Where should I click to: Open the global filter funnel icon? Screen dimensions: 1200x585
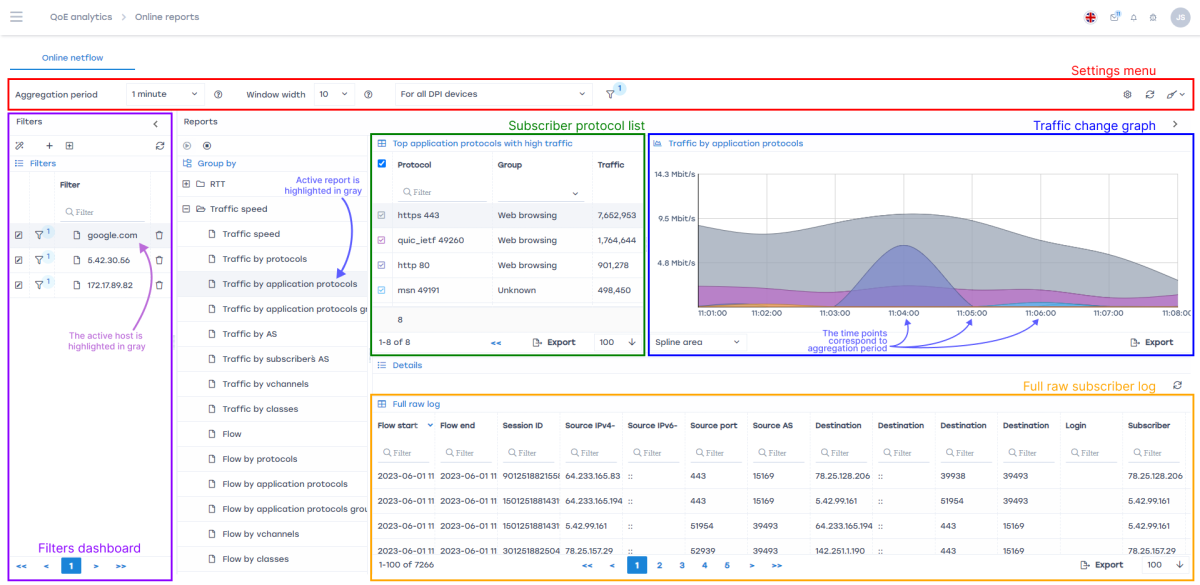pyautogui.click(x=610, y=94)
